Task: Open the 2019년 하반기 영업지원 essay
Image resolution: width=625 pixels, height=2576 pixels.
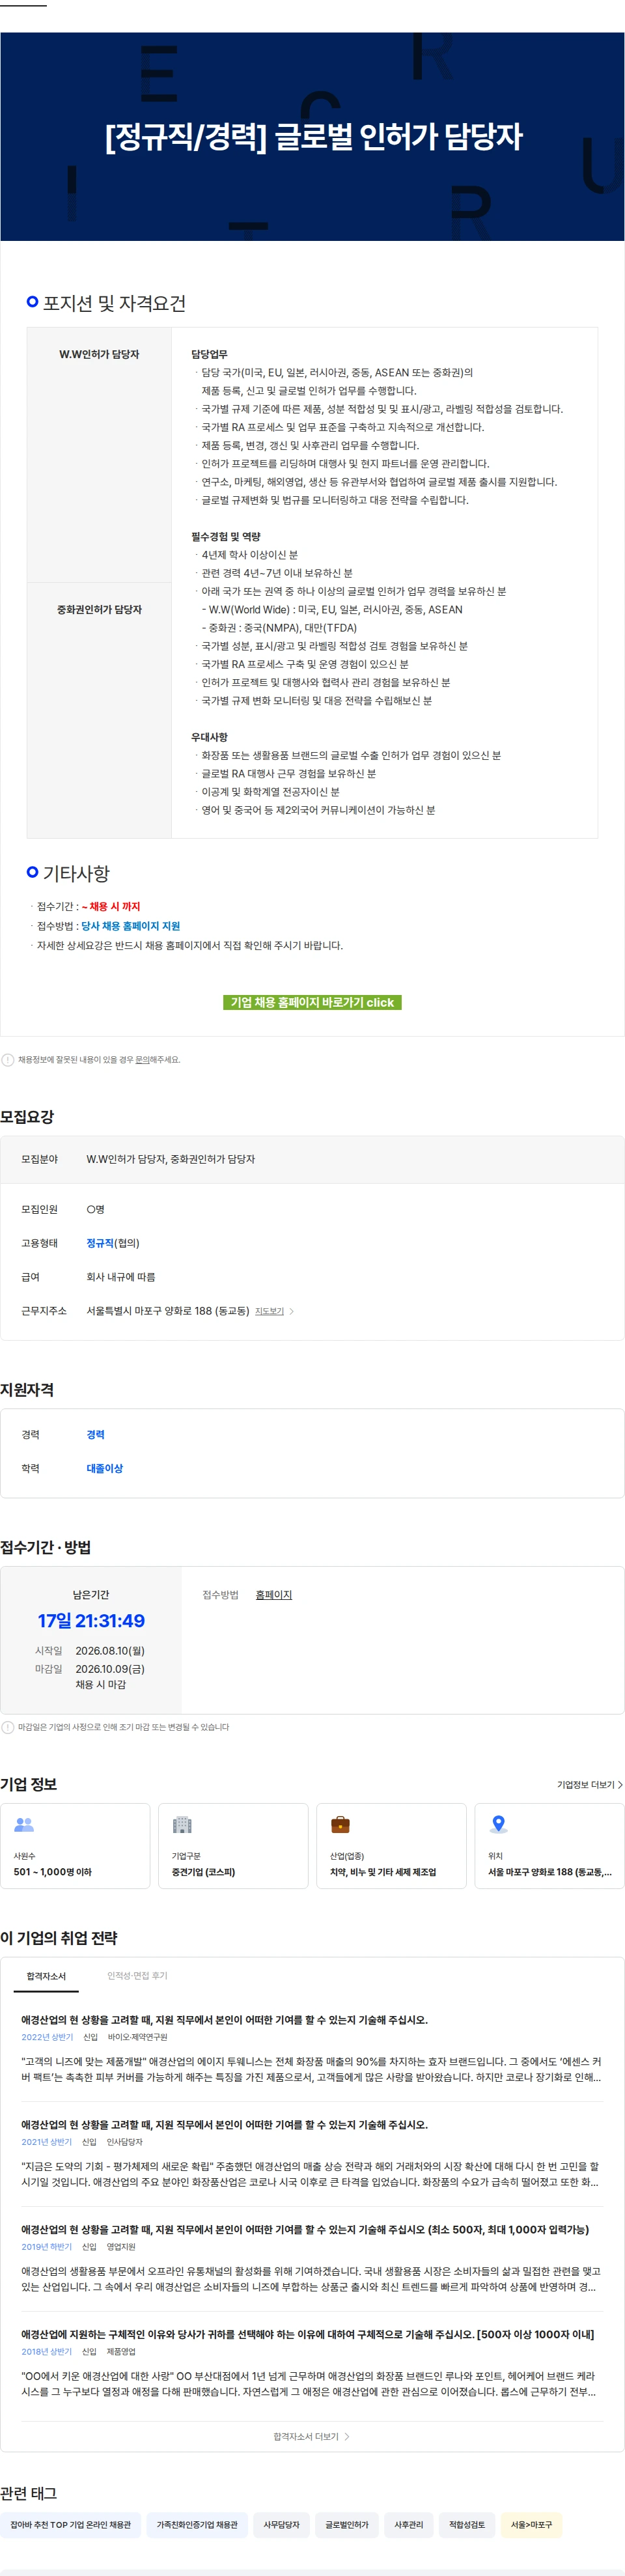Action: click(312, 2259)
